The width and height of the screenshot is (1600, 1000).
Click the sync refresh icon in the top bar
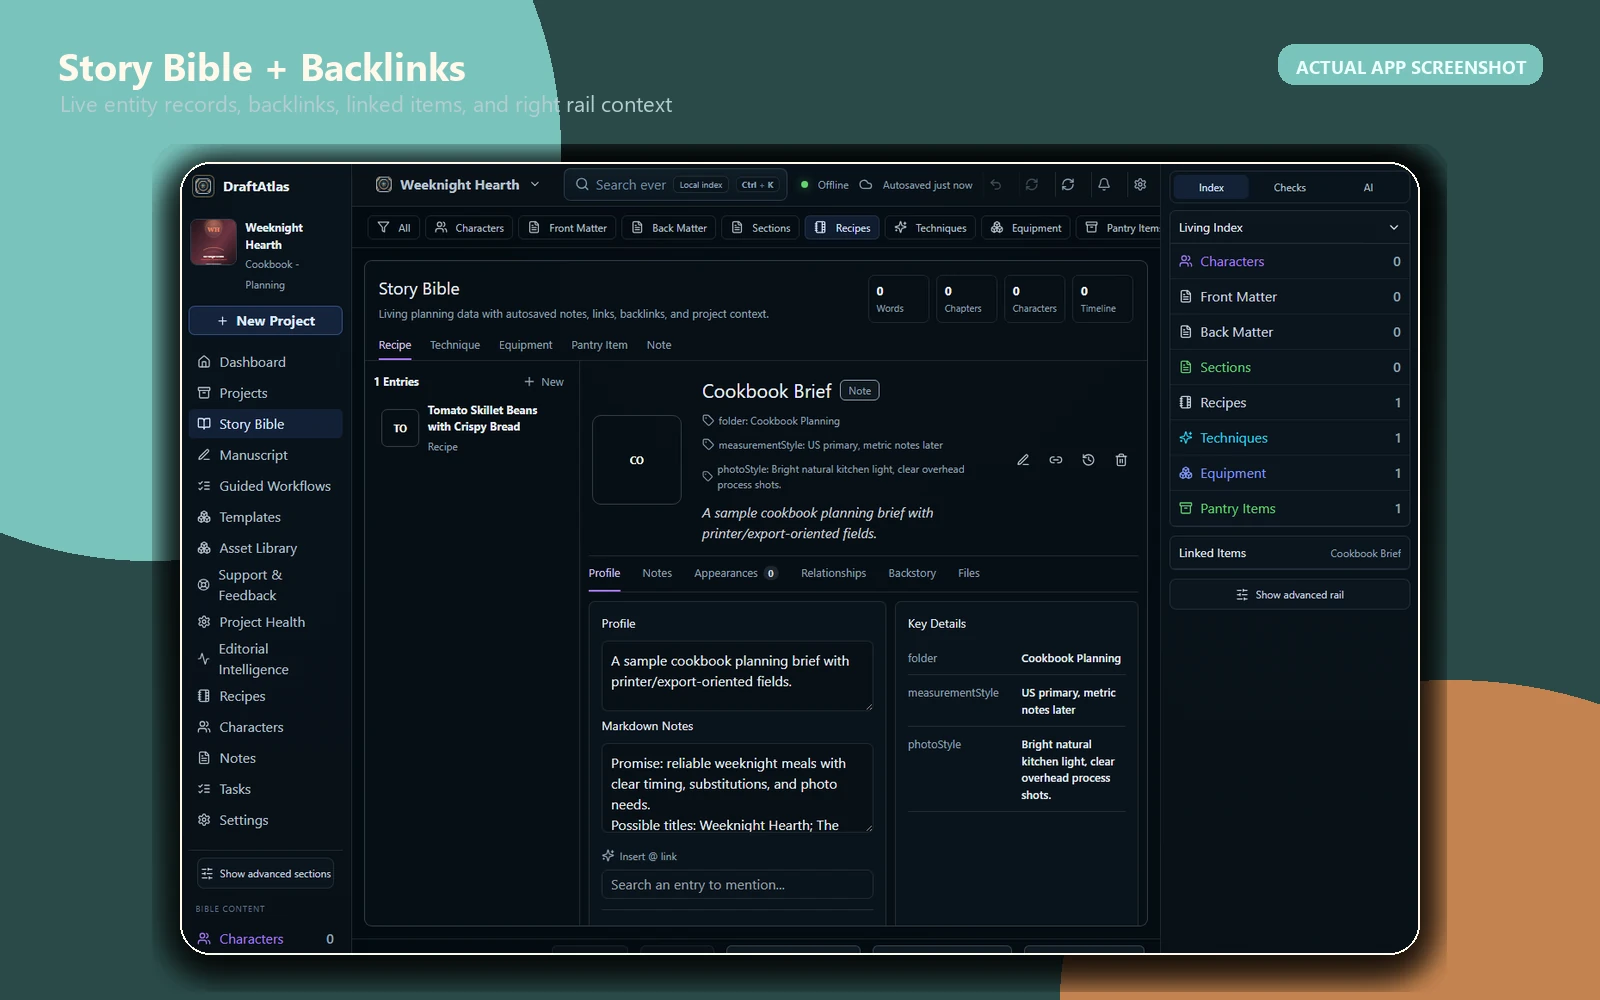[x=1068, y=185]
